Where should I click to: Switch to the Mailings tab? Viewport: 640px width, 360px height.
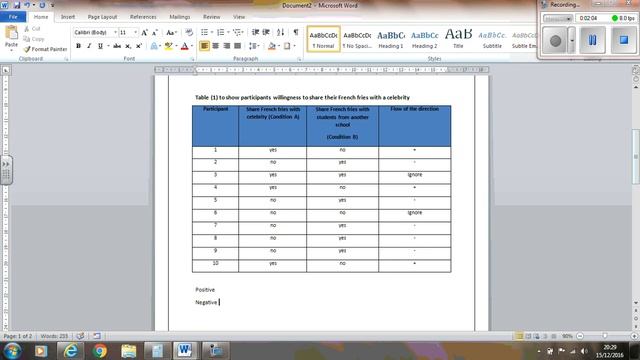(180, 17)
